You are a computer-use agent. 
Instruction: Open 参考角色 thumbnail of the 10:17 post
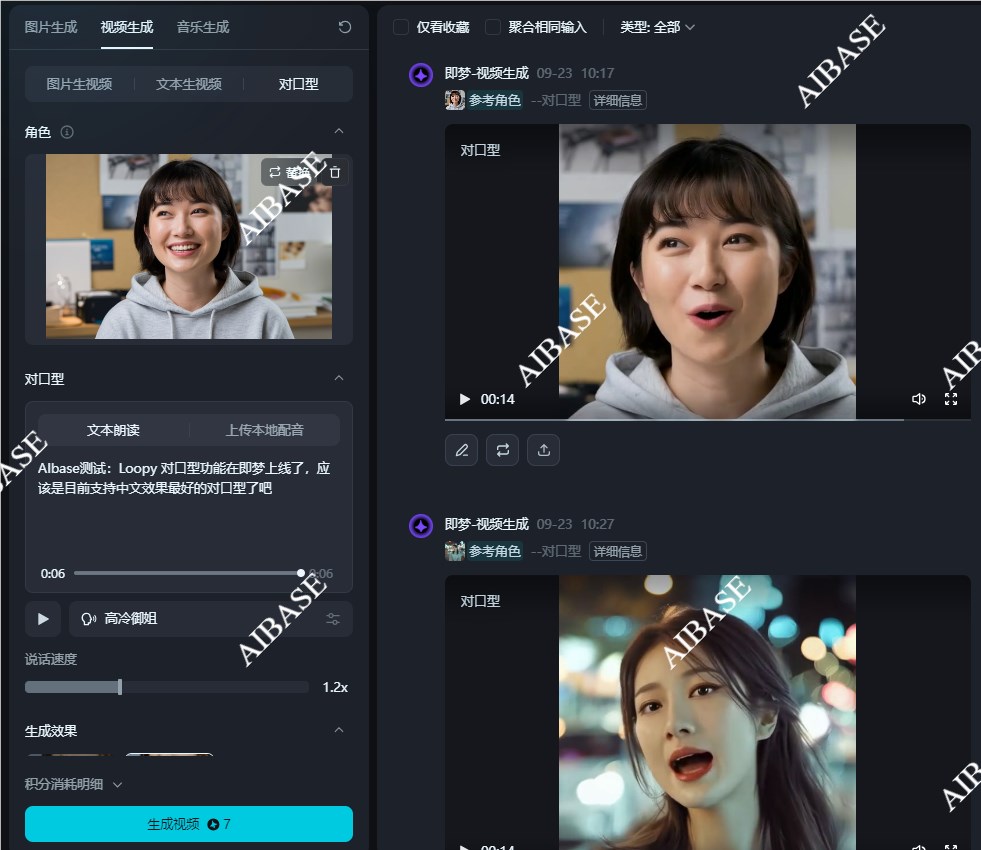(455, 100)
